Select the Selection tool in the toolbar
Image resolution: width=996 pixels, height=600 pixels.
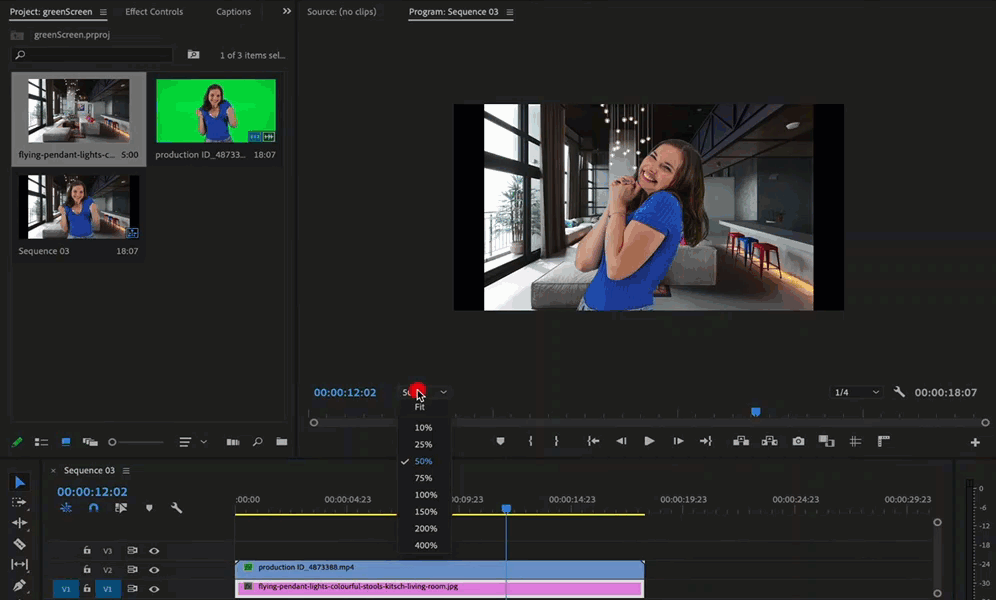tap(20, 482)
